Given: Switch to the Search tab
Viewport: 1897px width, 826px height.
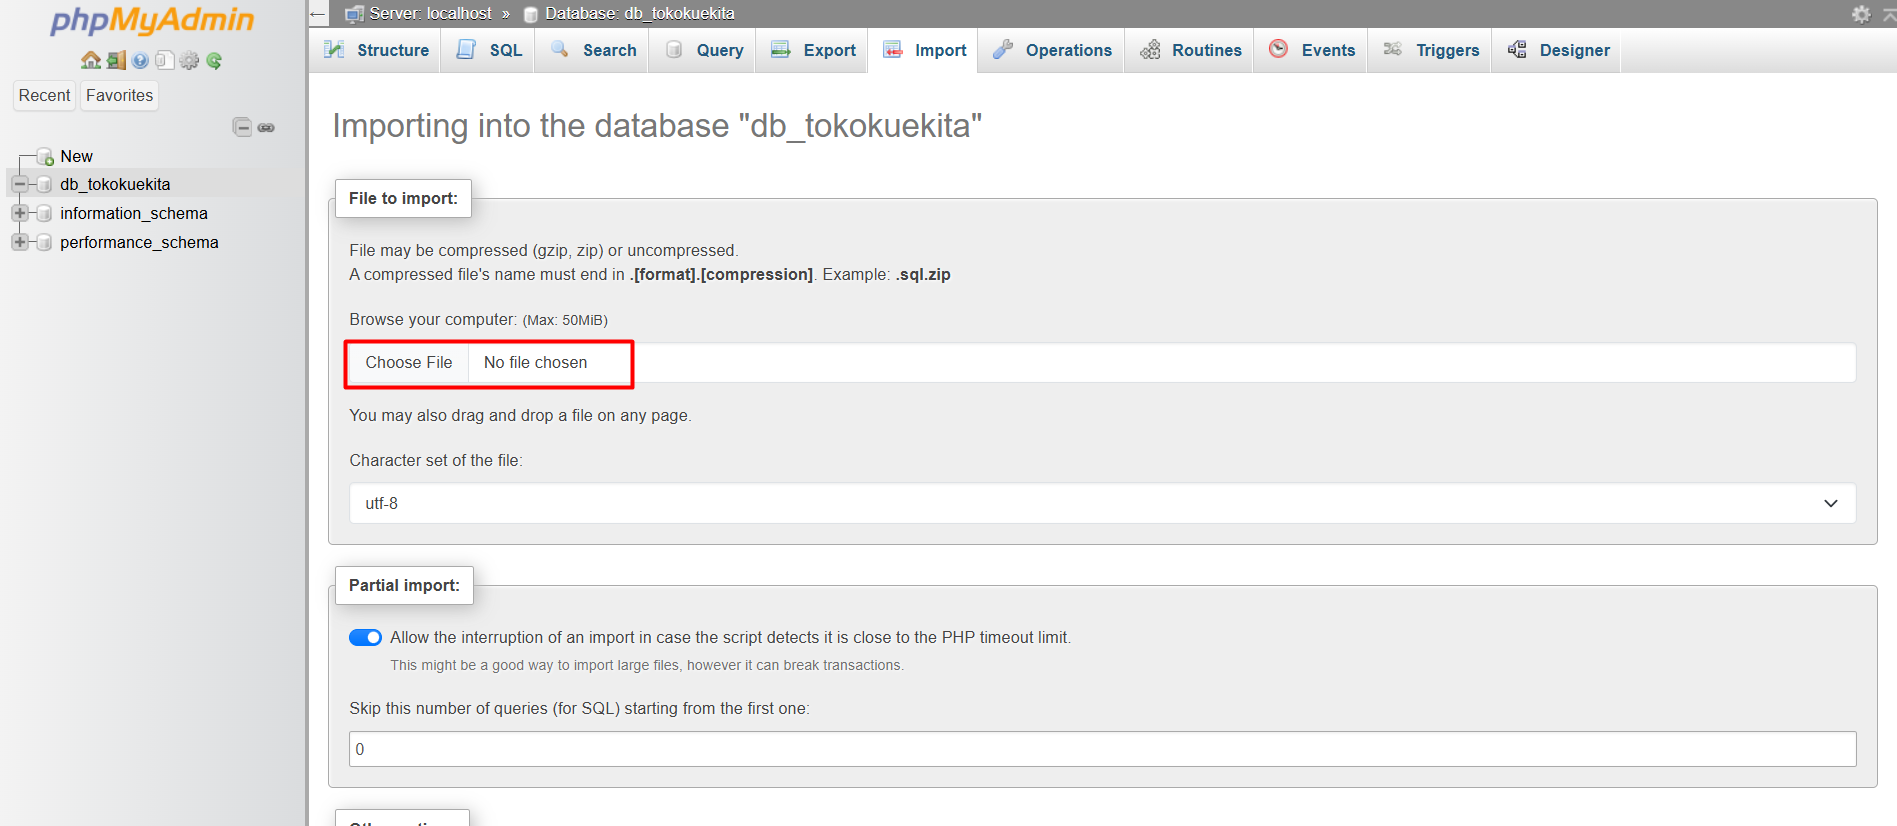Looking at the screenshot, I should (593, 50).
